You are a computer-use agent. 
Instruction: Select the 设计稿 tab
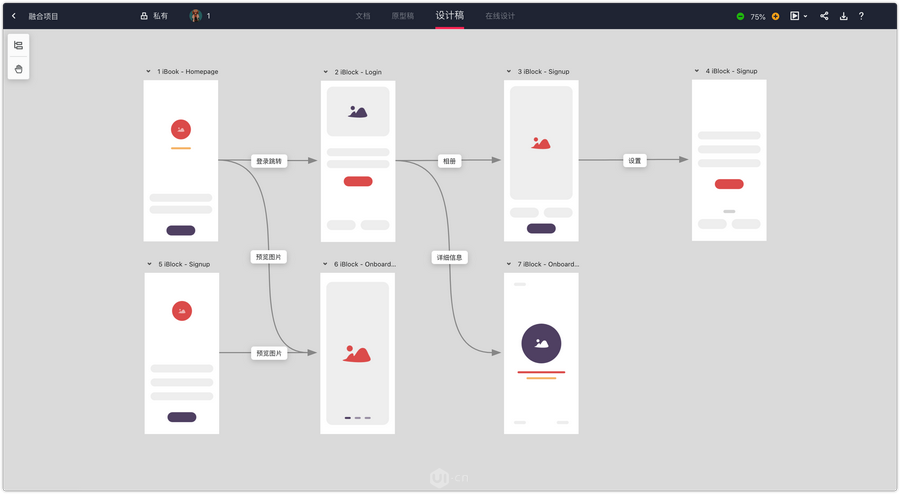pyautogui.click(x=449, y=15)
